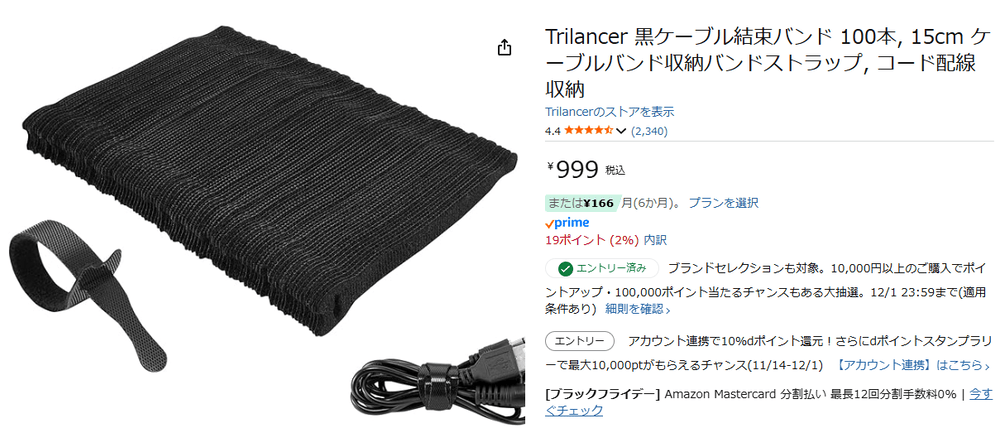Viewport: 1000px width, 428px height.
Task: Click the star rating icons
Action: (589, 131)
